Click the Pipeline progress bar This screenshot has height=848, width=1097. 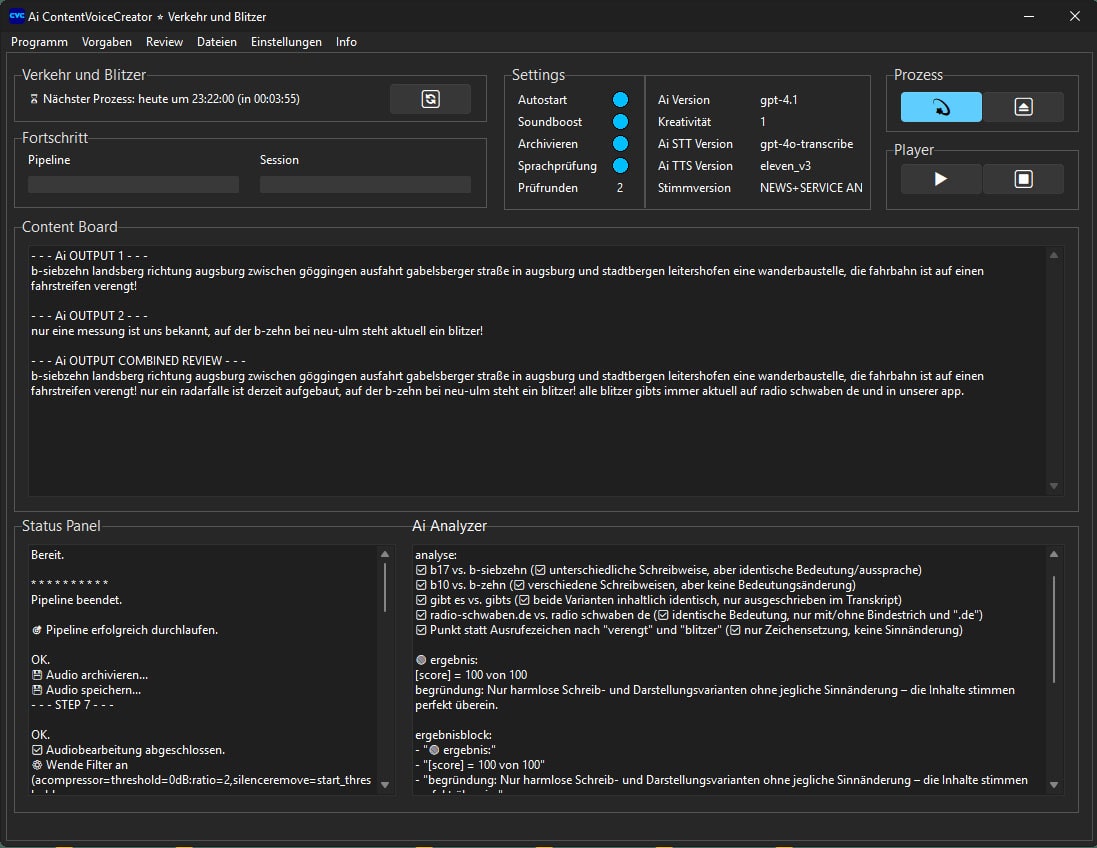tap(133, 184)
